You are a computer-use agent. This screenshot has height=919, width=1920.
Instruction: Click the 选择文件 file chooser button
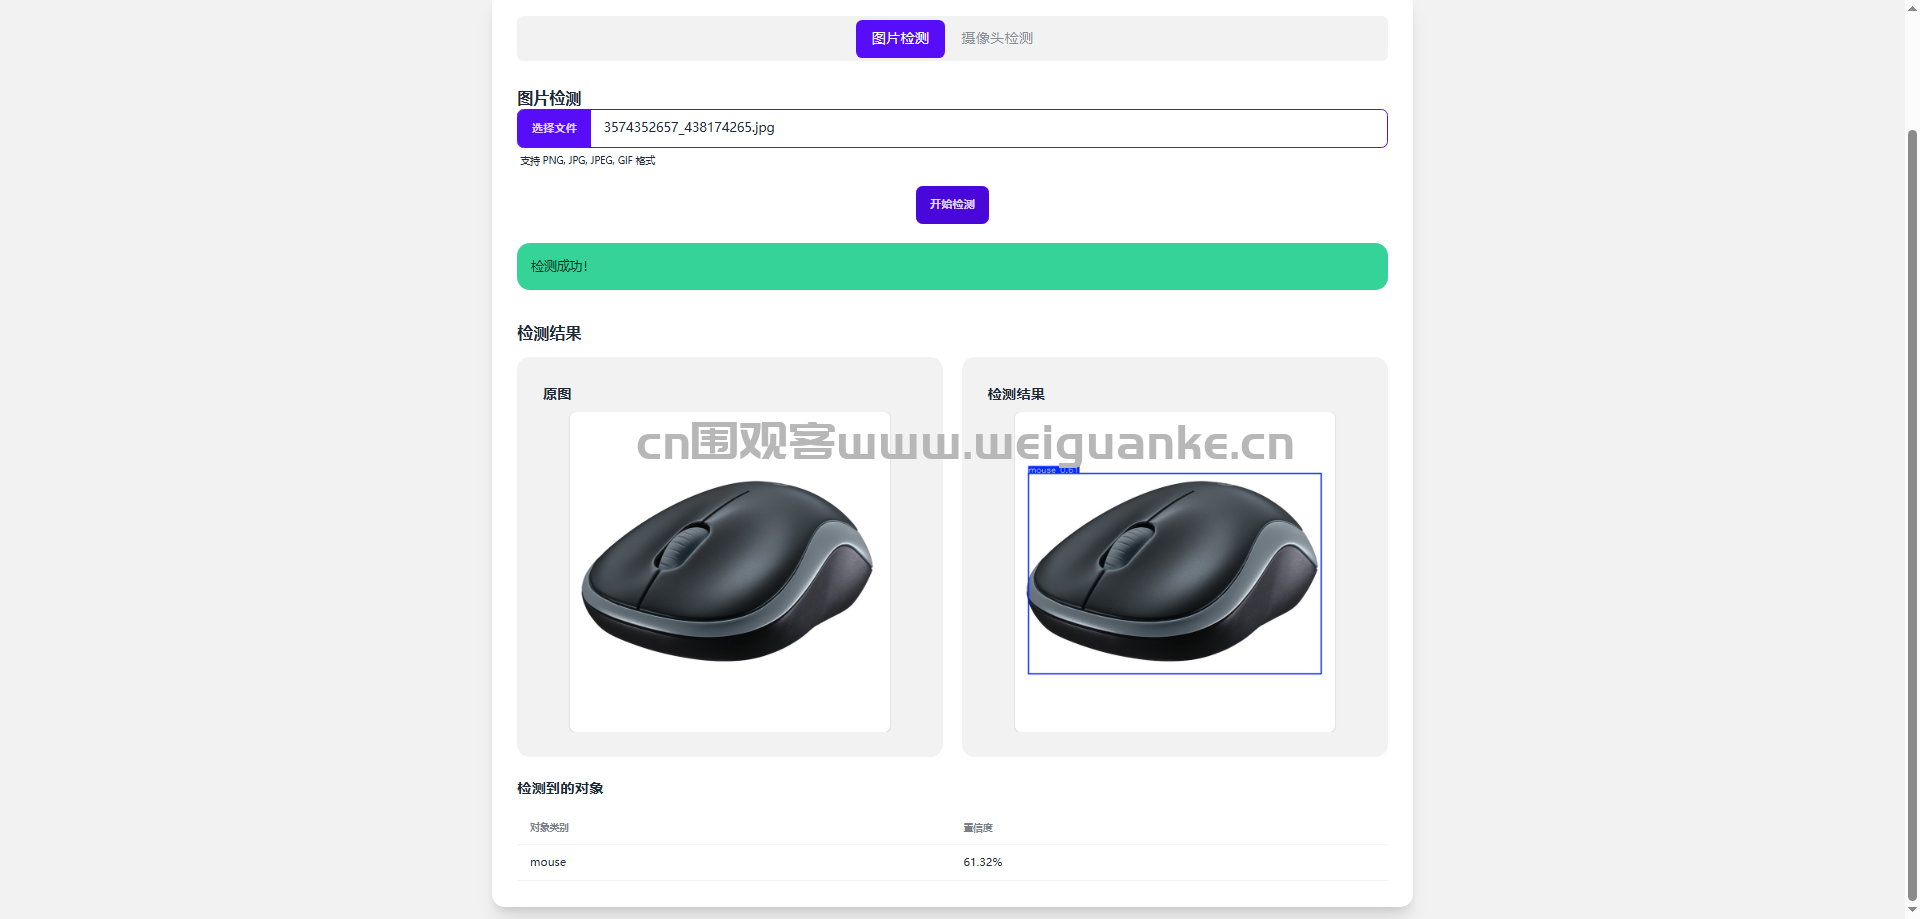pos(554,128)
